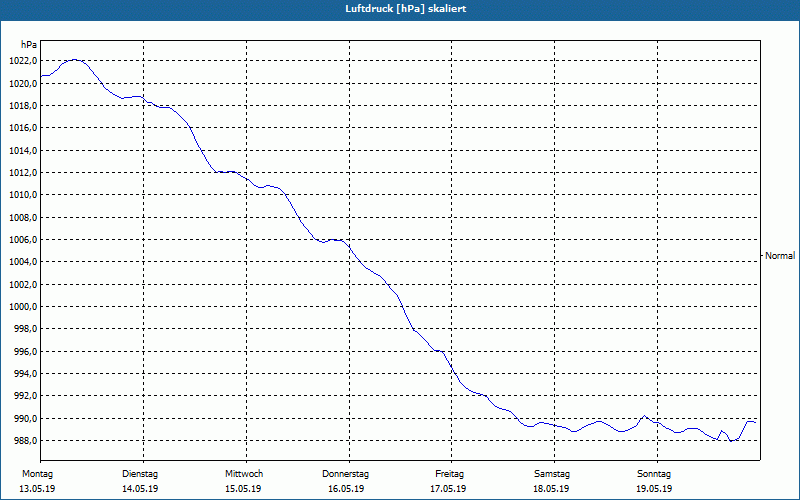Select the 1008,0 axis label

click(x=23, y=218)
